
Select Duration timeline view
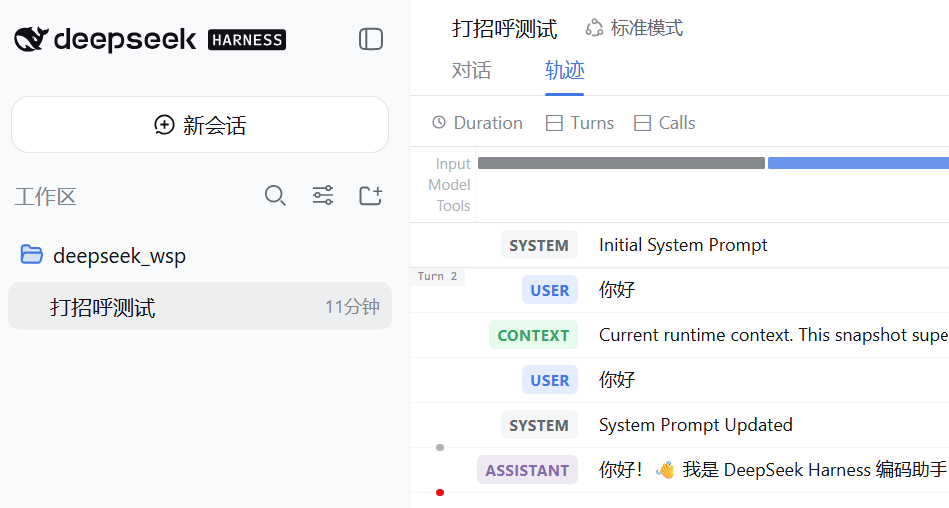click(x=478, y=123)
